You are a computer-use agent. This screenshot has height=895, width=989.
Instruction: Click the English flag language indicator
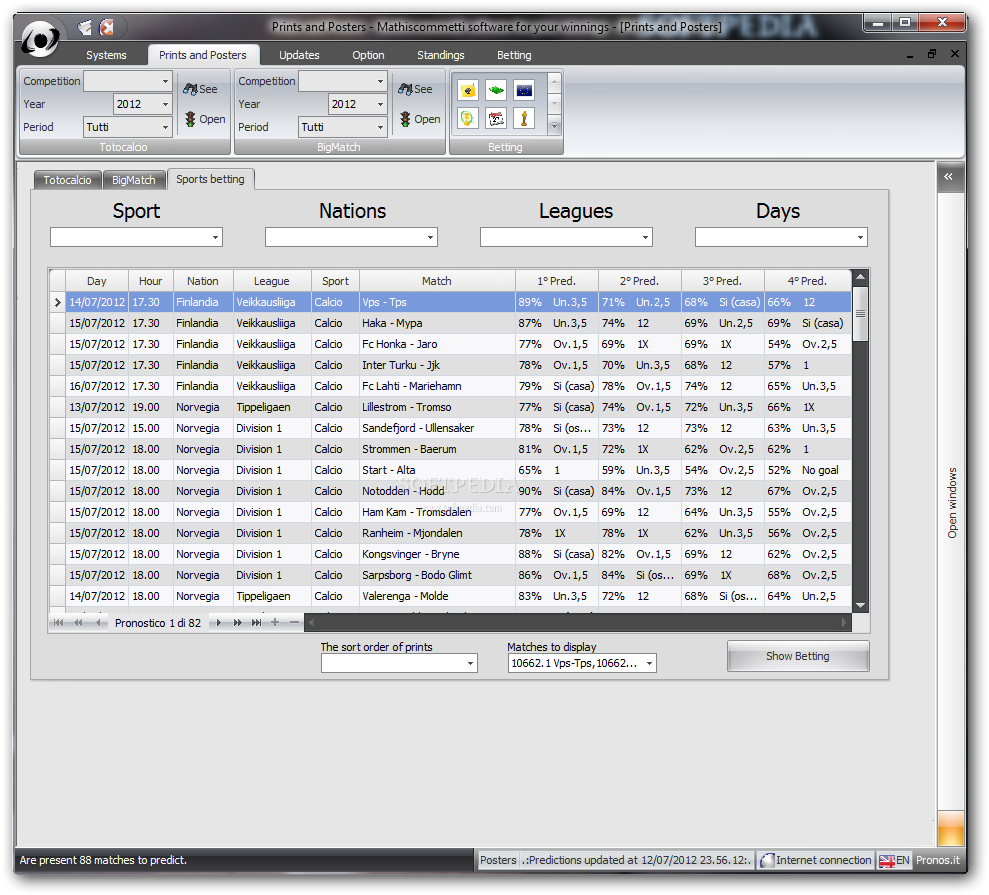(887, 860)
